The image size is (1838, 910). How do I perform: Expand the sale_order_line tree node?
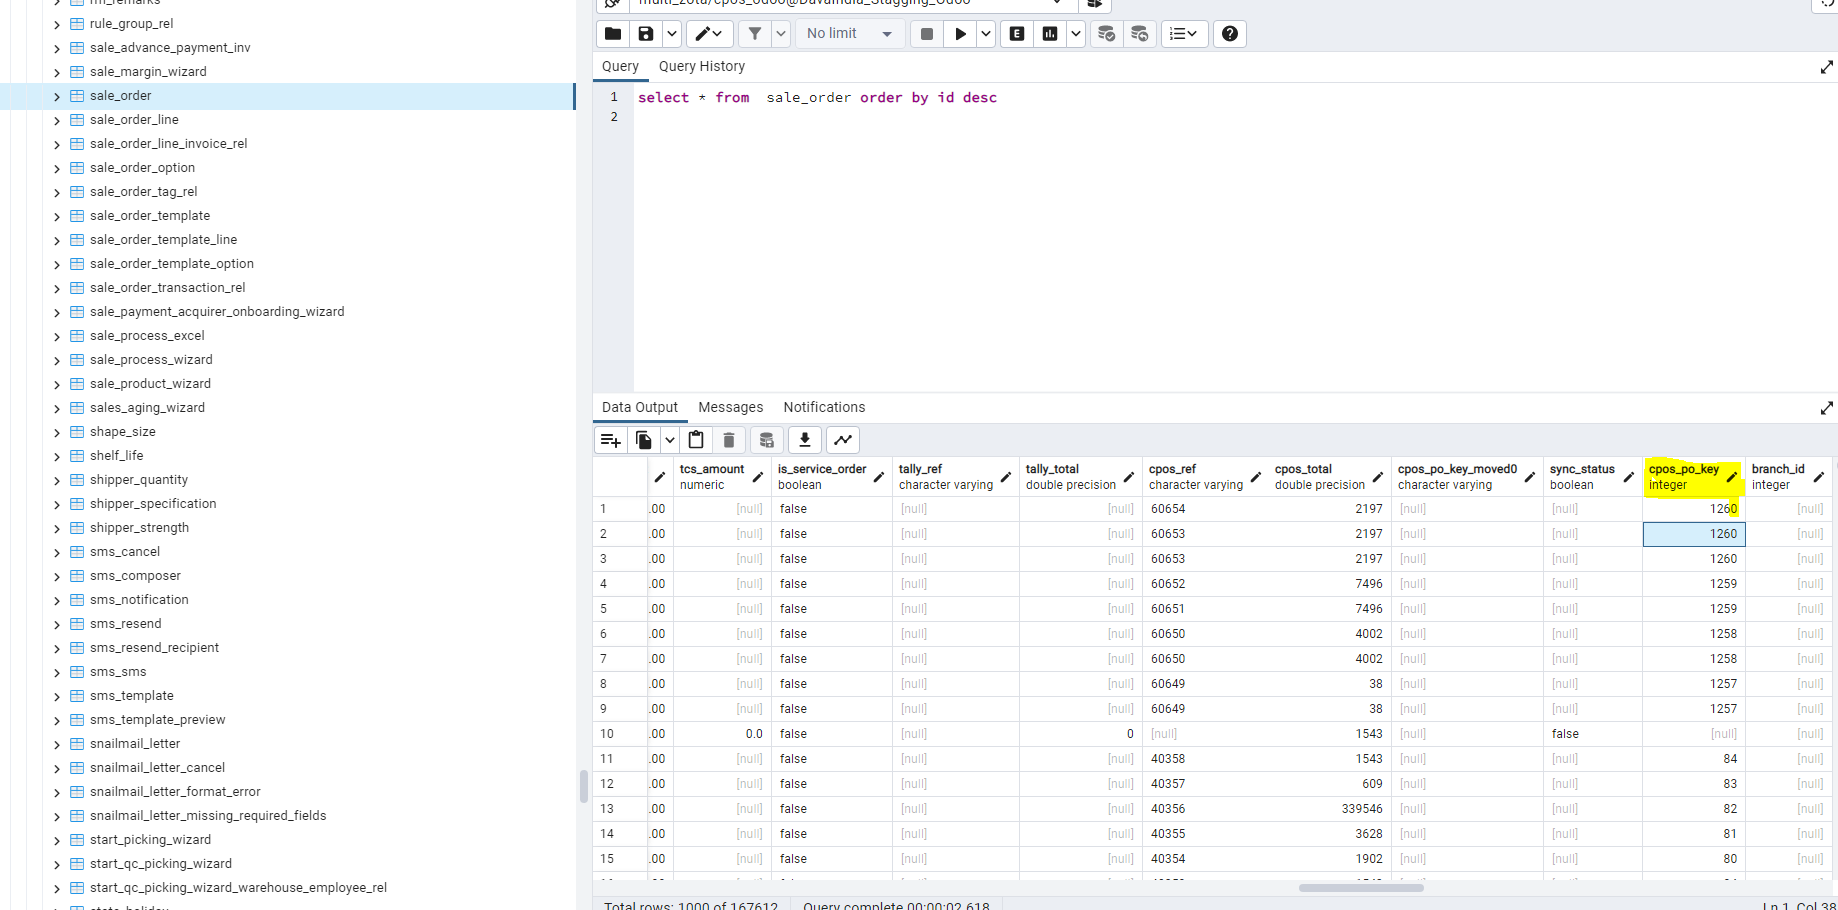(x=57, y=120)
